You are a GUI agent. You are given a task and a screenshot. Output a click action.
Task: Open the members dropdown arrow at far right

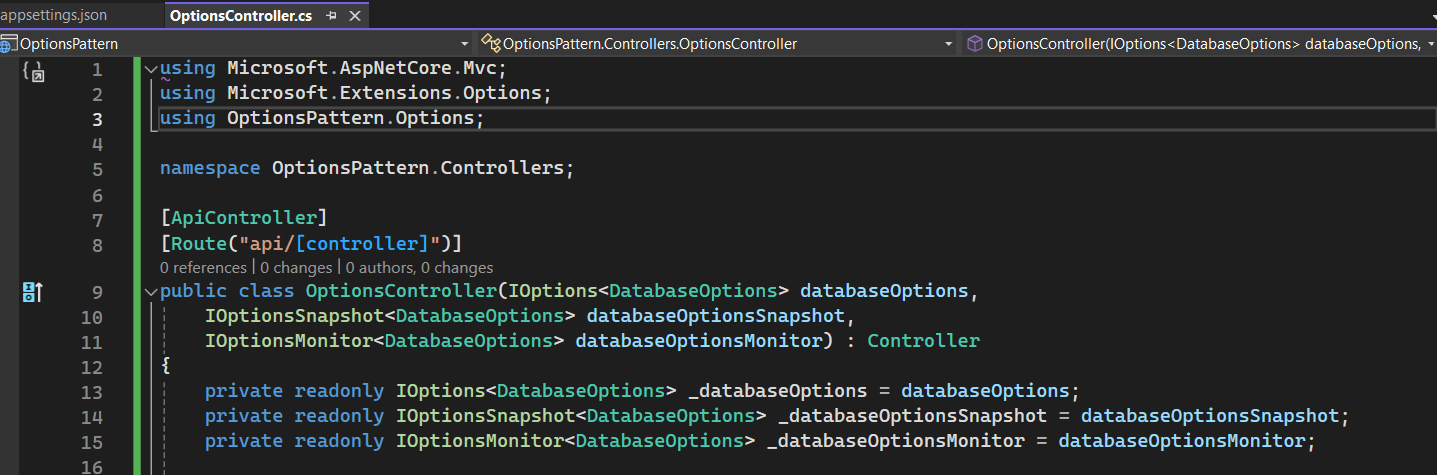pos(1429,44)
